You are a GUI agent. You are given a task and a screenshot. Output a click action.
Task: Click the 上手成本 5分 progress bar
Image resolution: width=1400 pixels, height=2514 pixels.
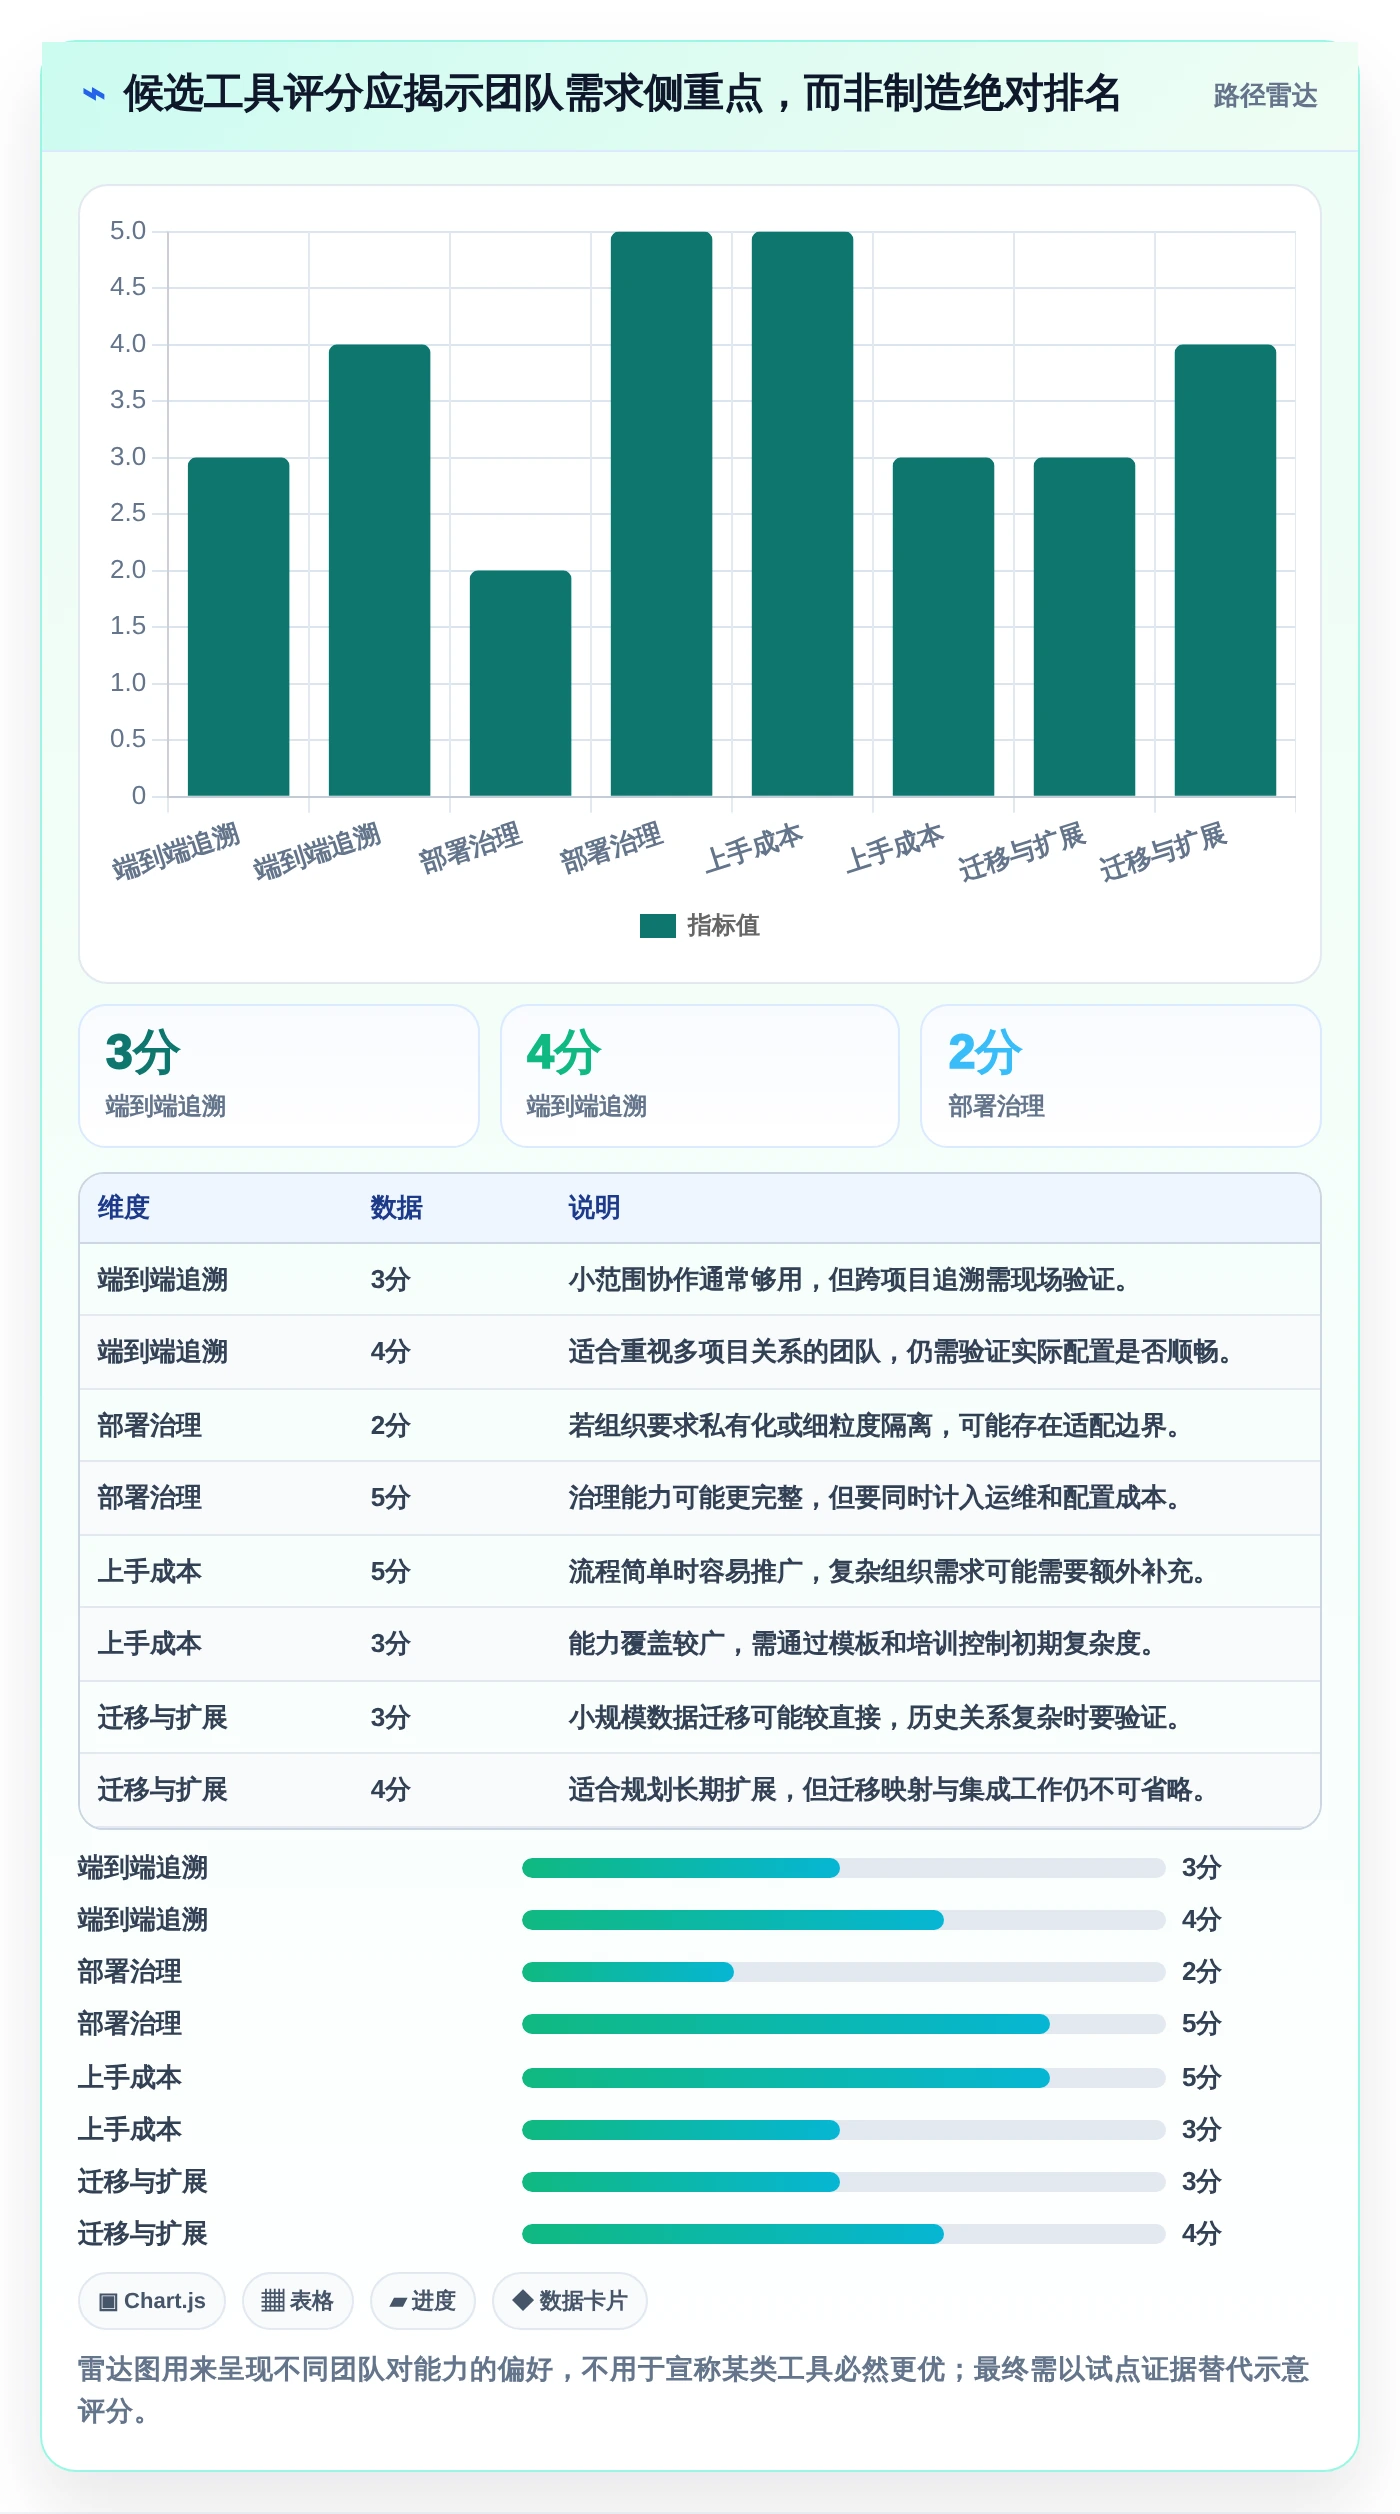[x=844, y=2078]
